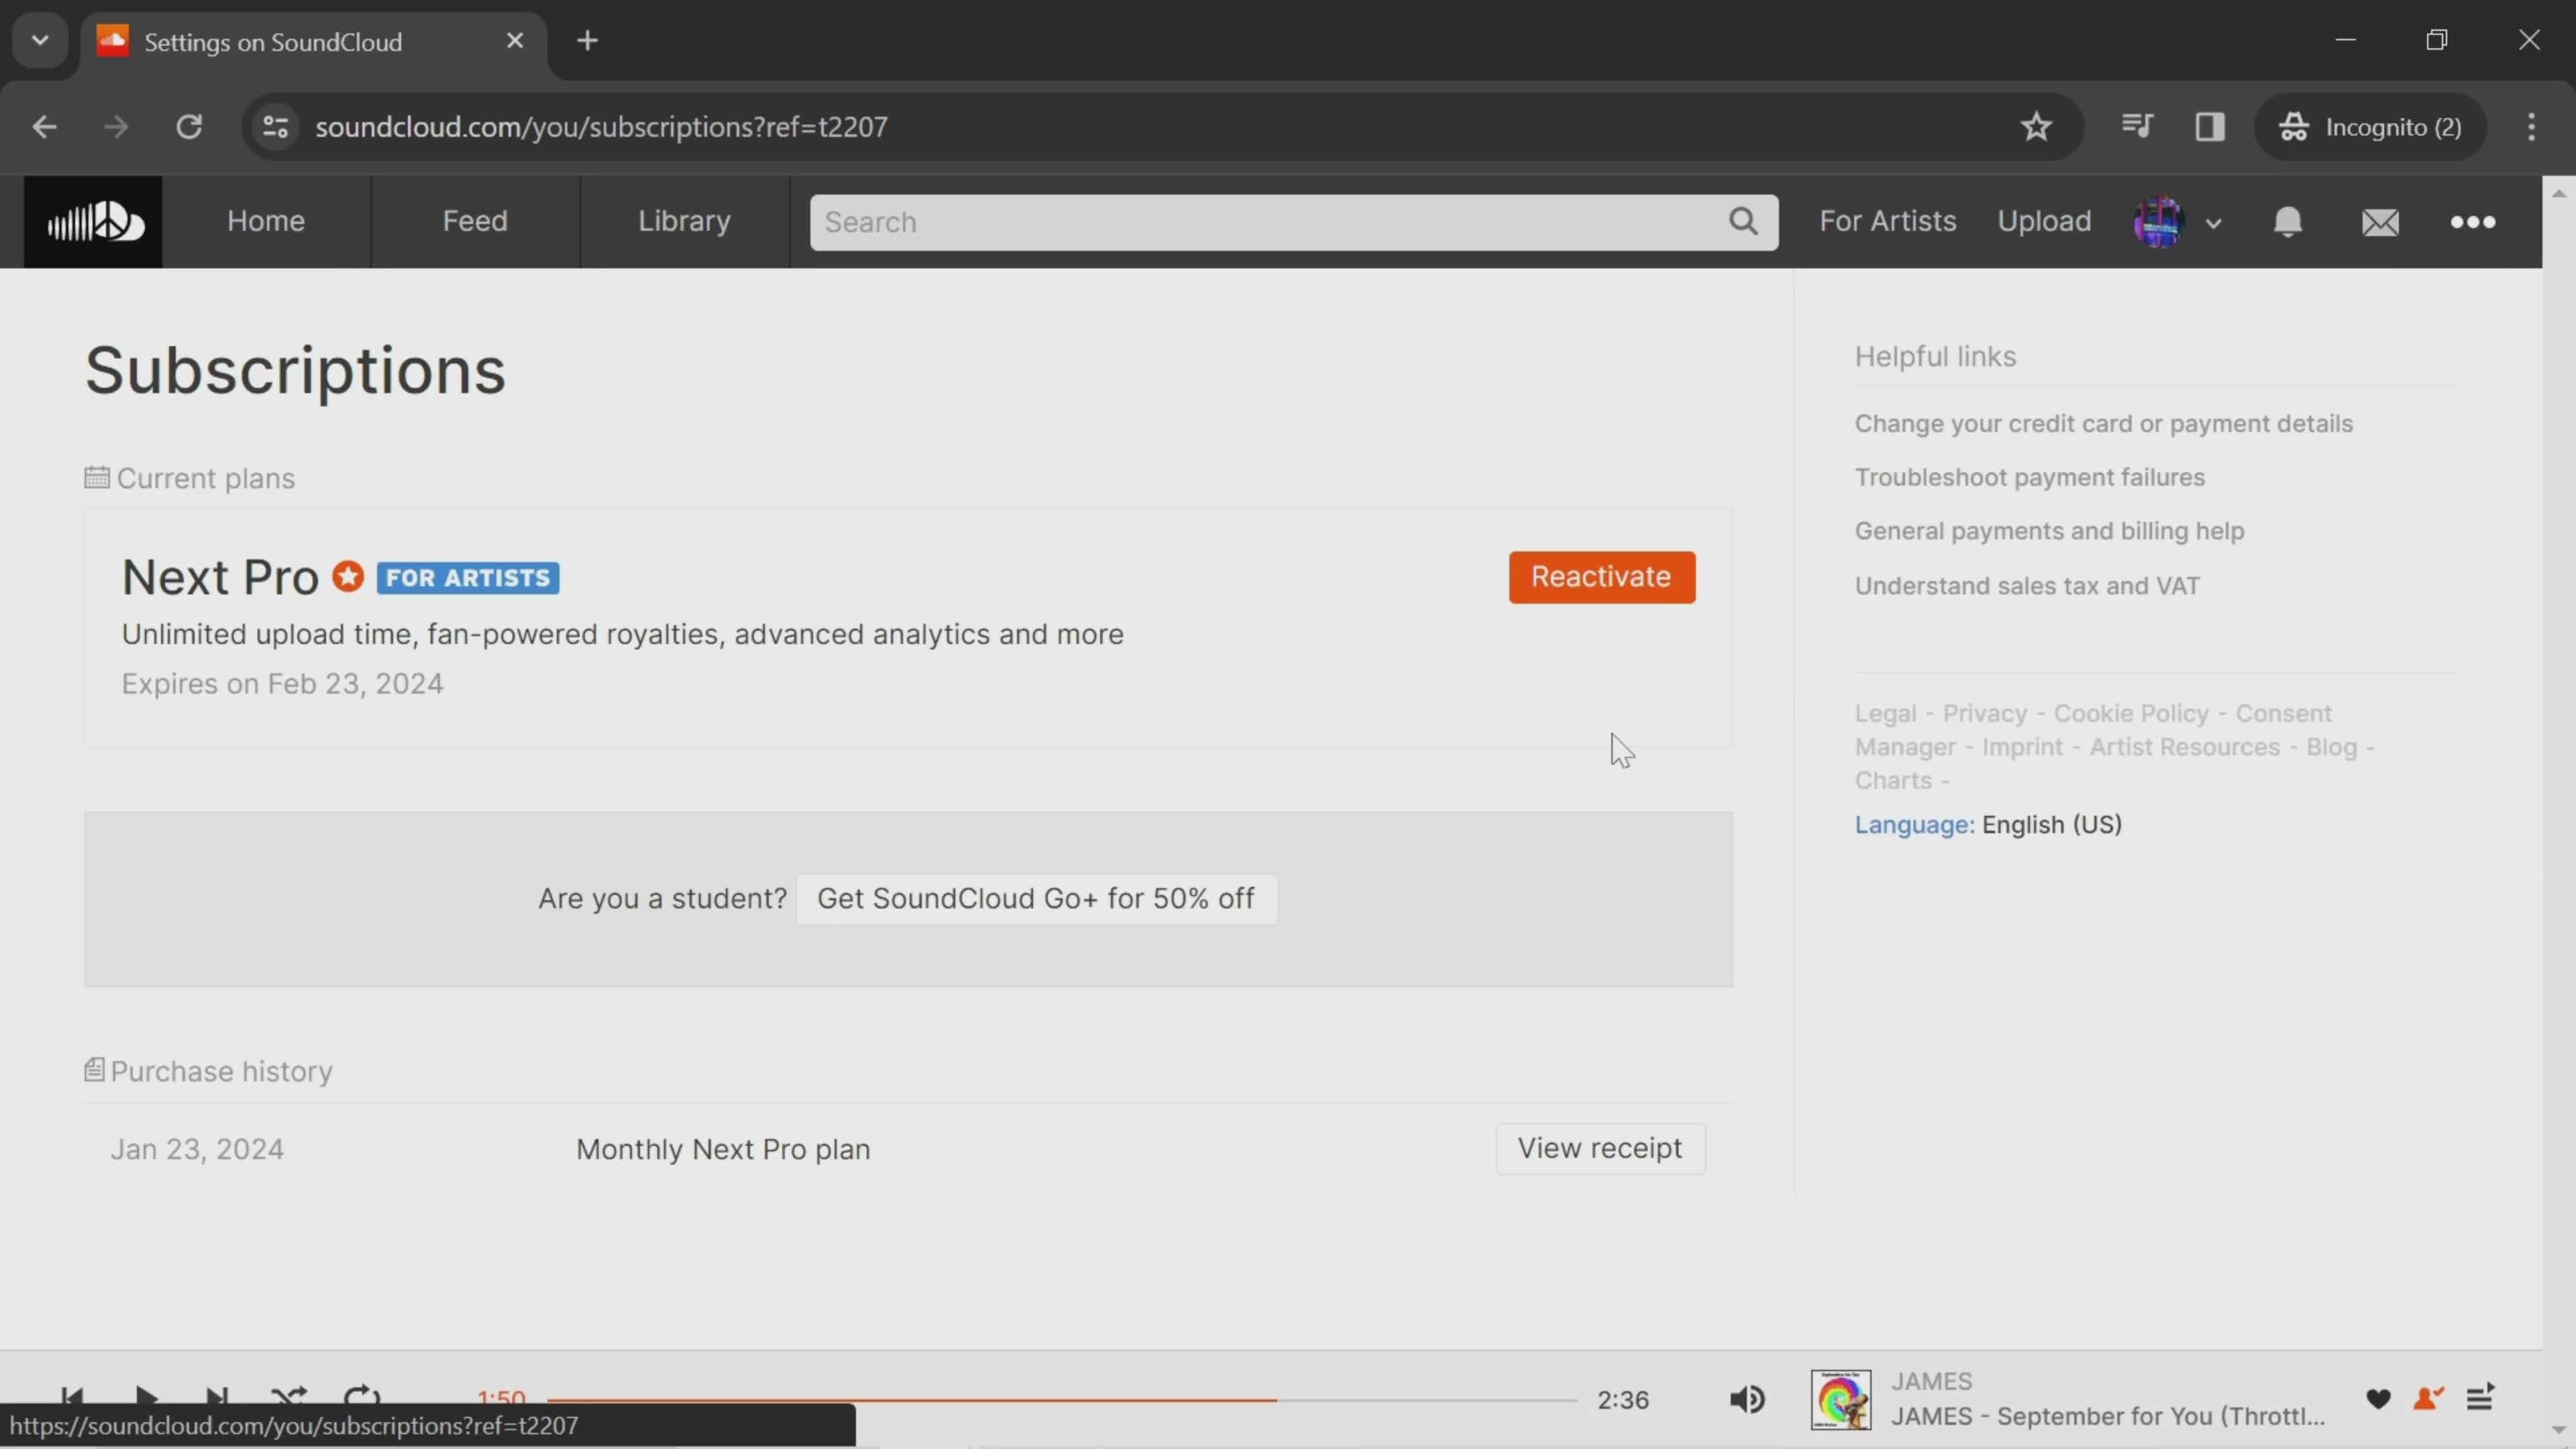The height and width of the screenshot is (1449, 2576).
Task: Like the playing track with heart icon
Action: (2378, 1398)
